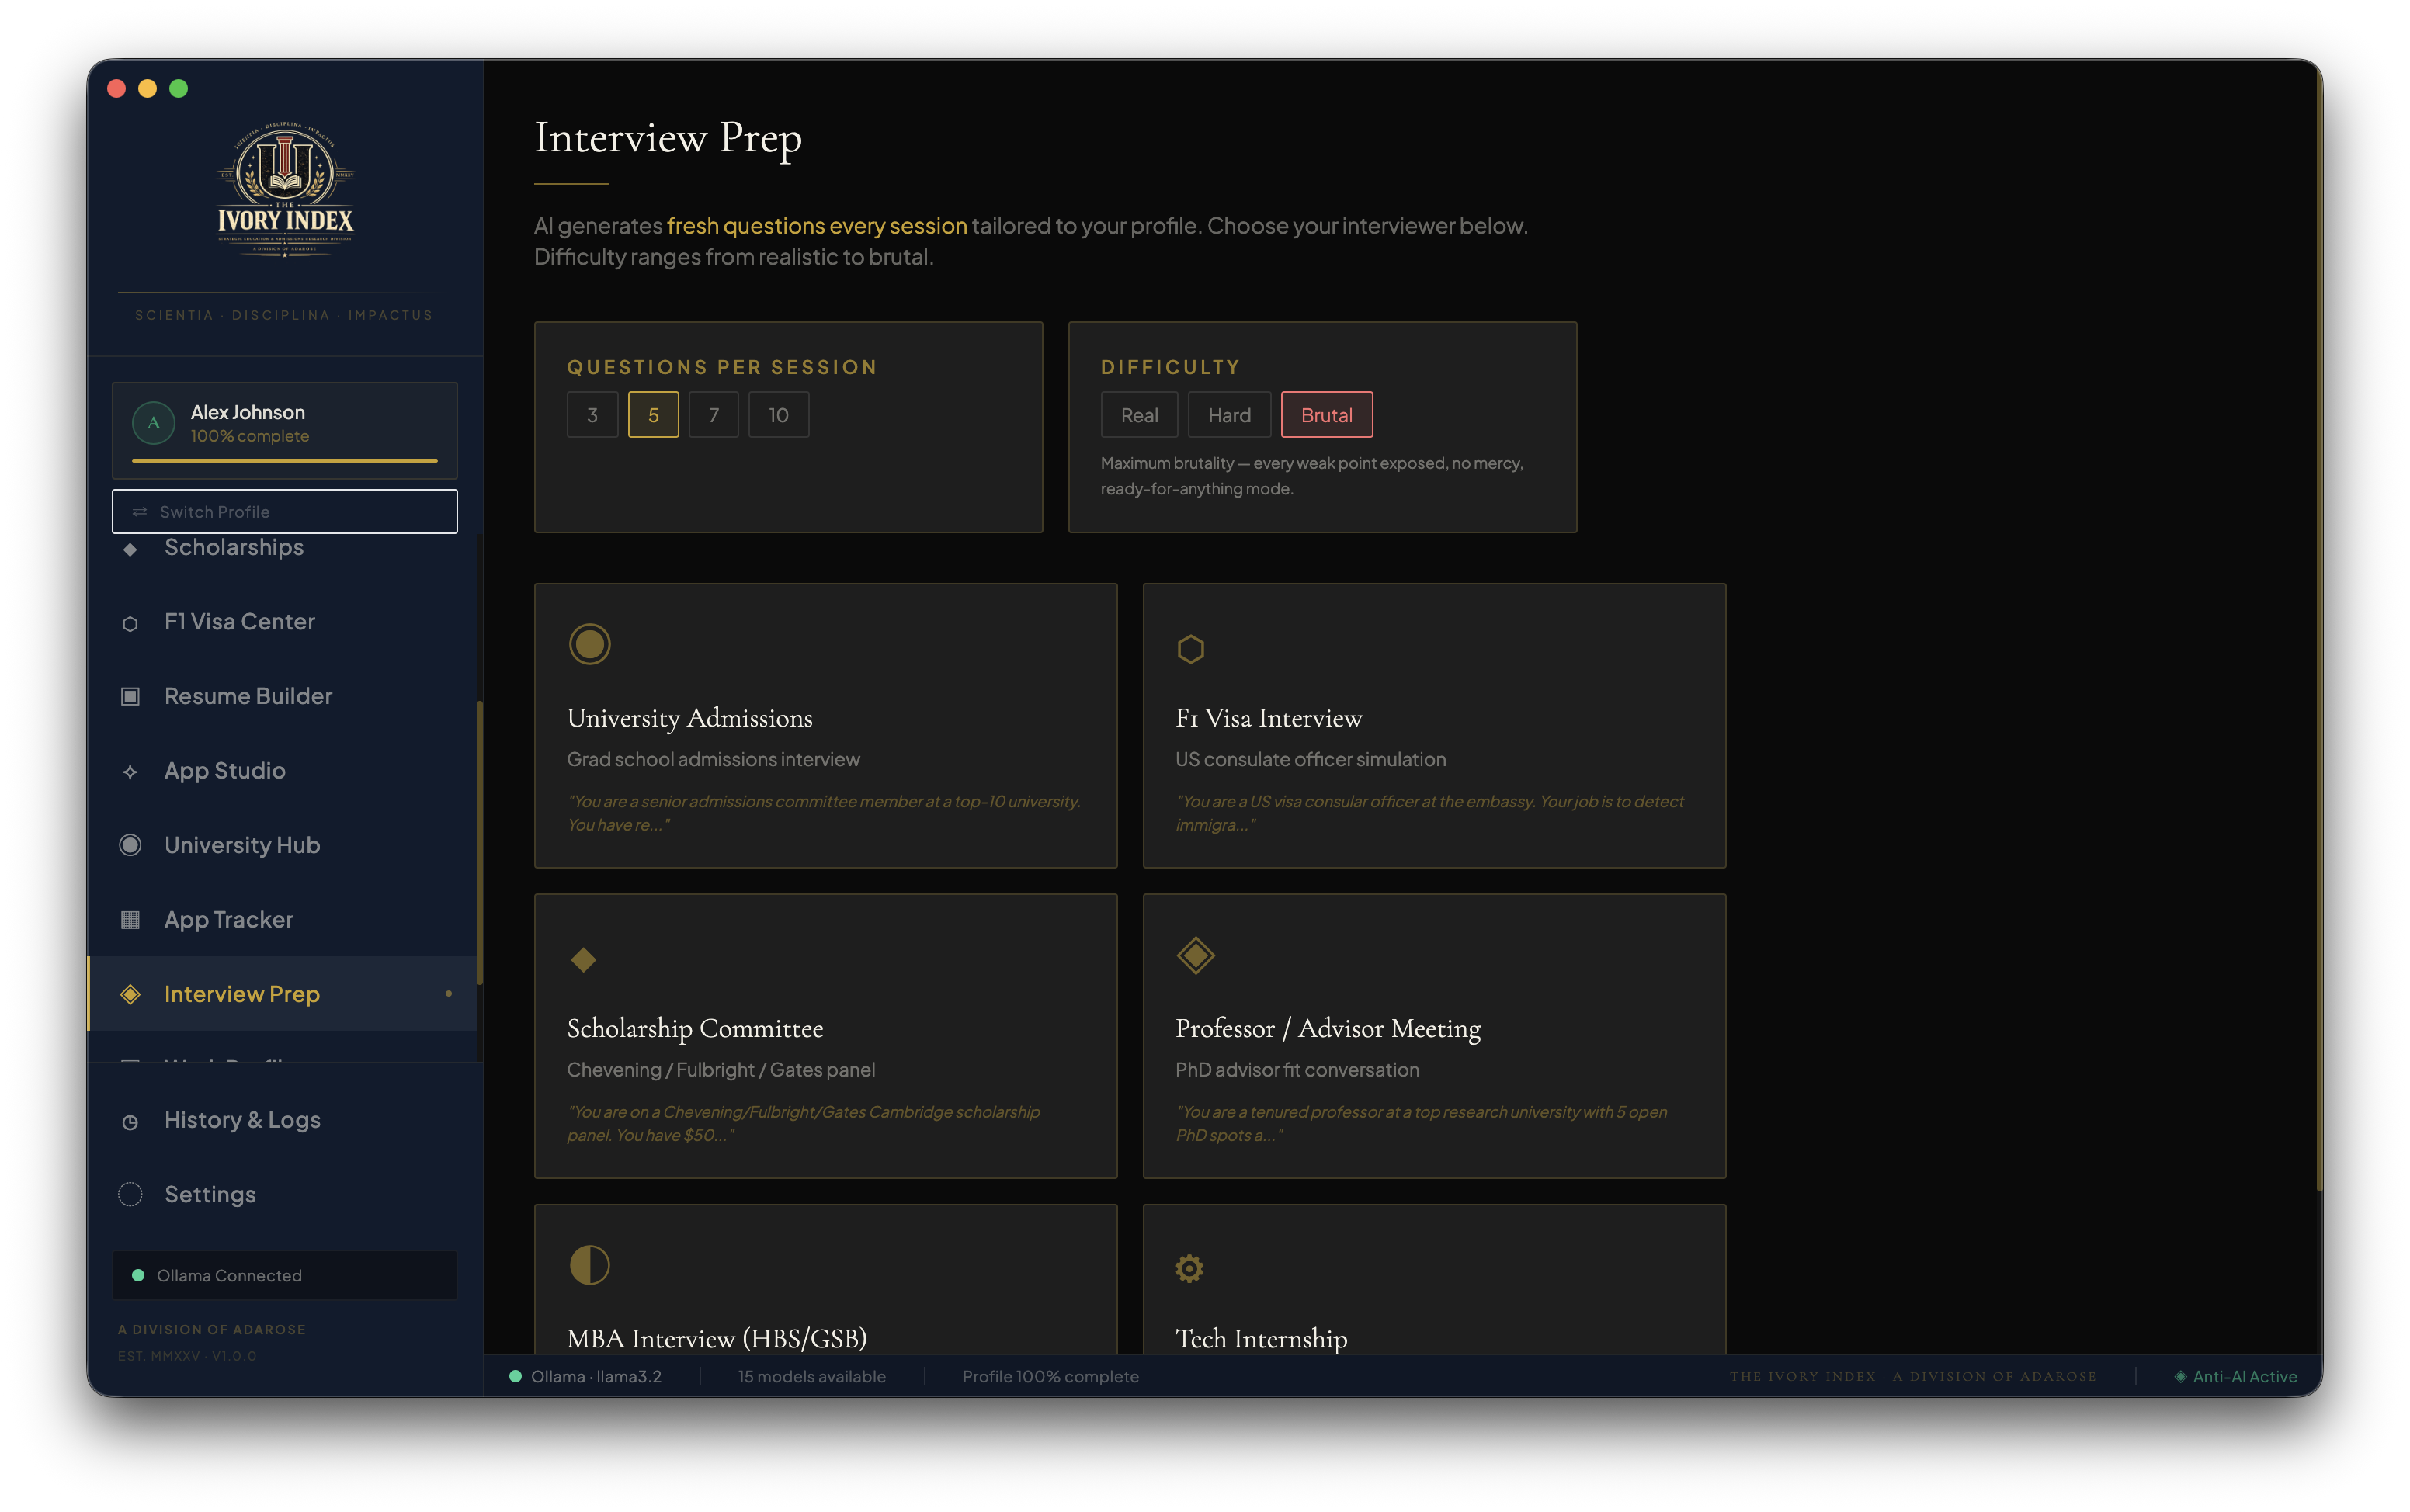This screenshot has height=1512, width=2410.
Task: Click the Switch Profile arrows icon
Action: [139, 512]
